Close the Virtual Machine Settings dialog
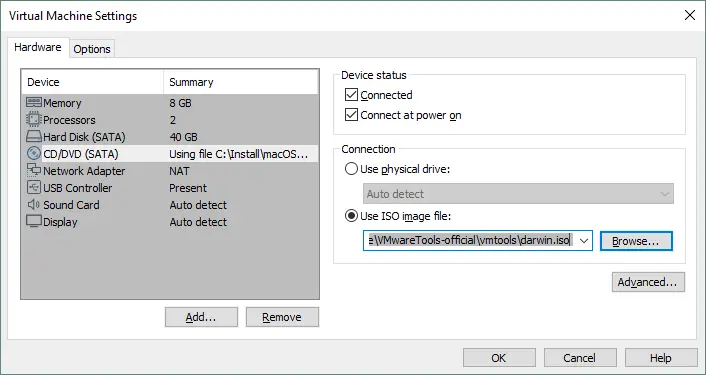This screenshot has height=375, width=706. point(689,16)
